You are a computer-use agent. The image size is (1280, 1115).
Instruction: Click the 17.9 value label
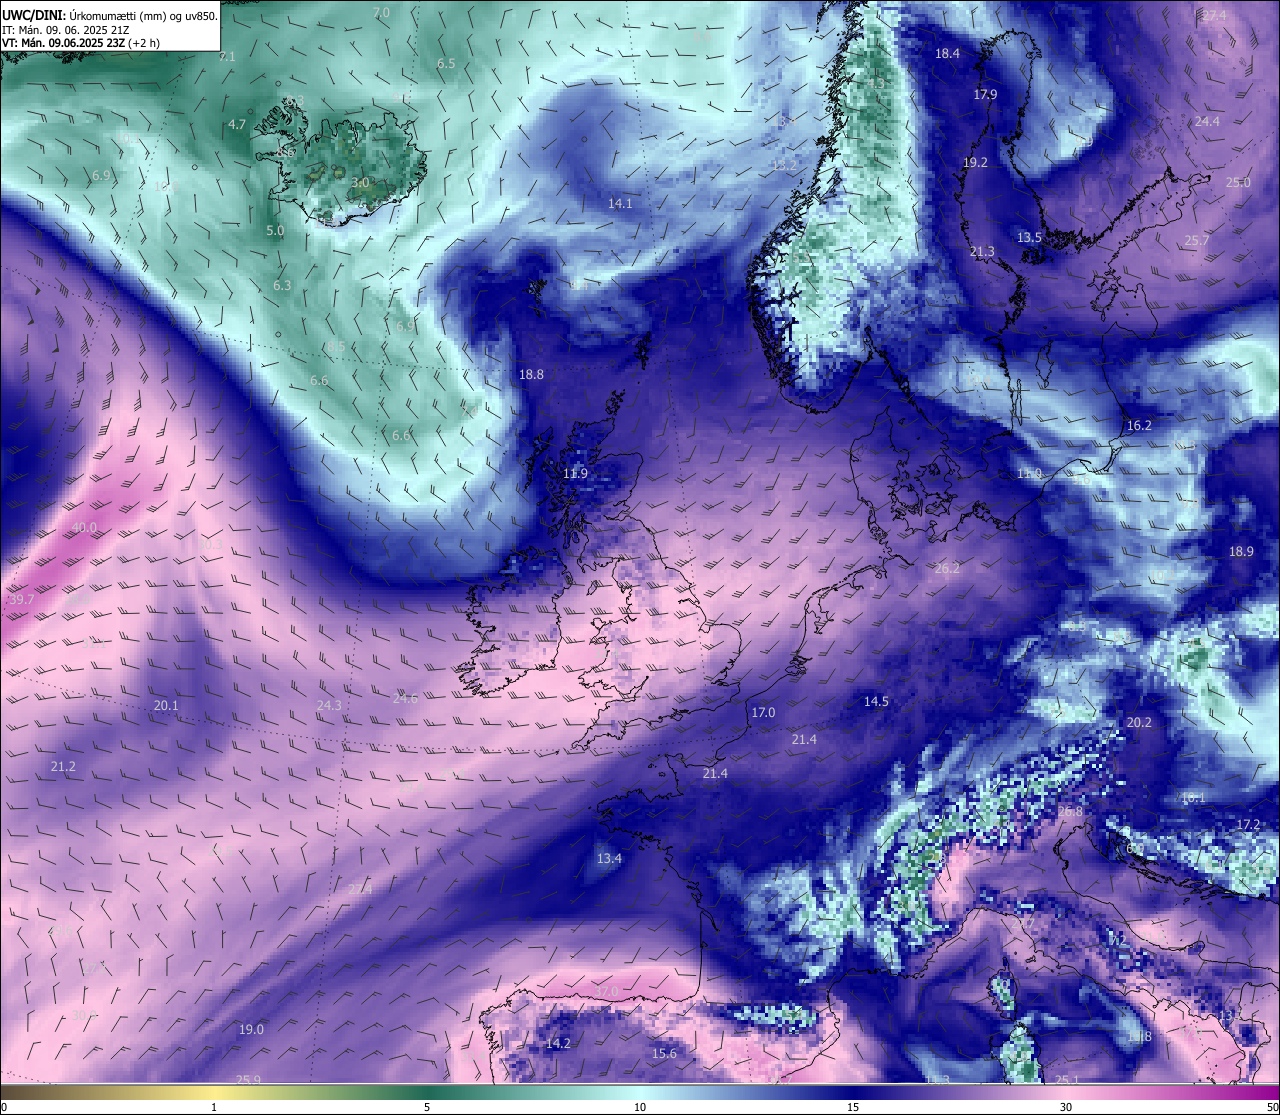point(985,95)
